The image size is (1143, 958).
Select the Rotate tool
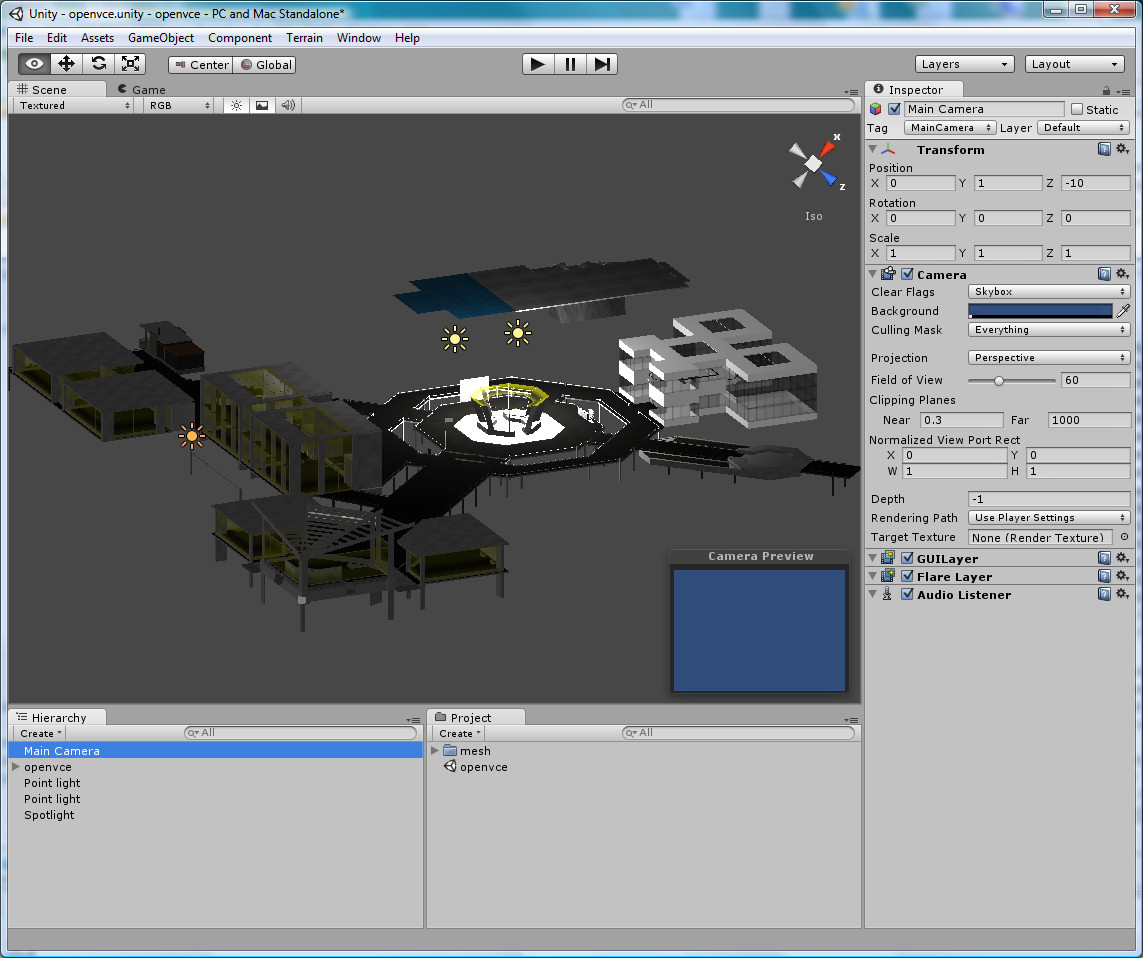click(98, 64)
